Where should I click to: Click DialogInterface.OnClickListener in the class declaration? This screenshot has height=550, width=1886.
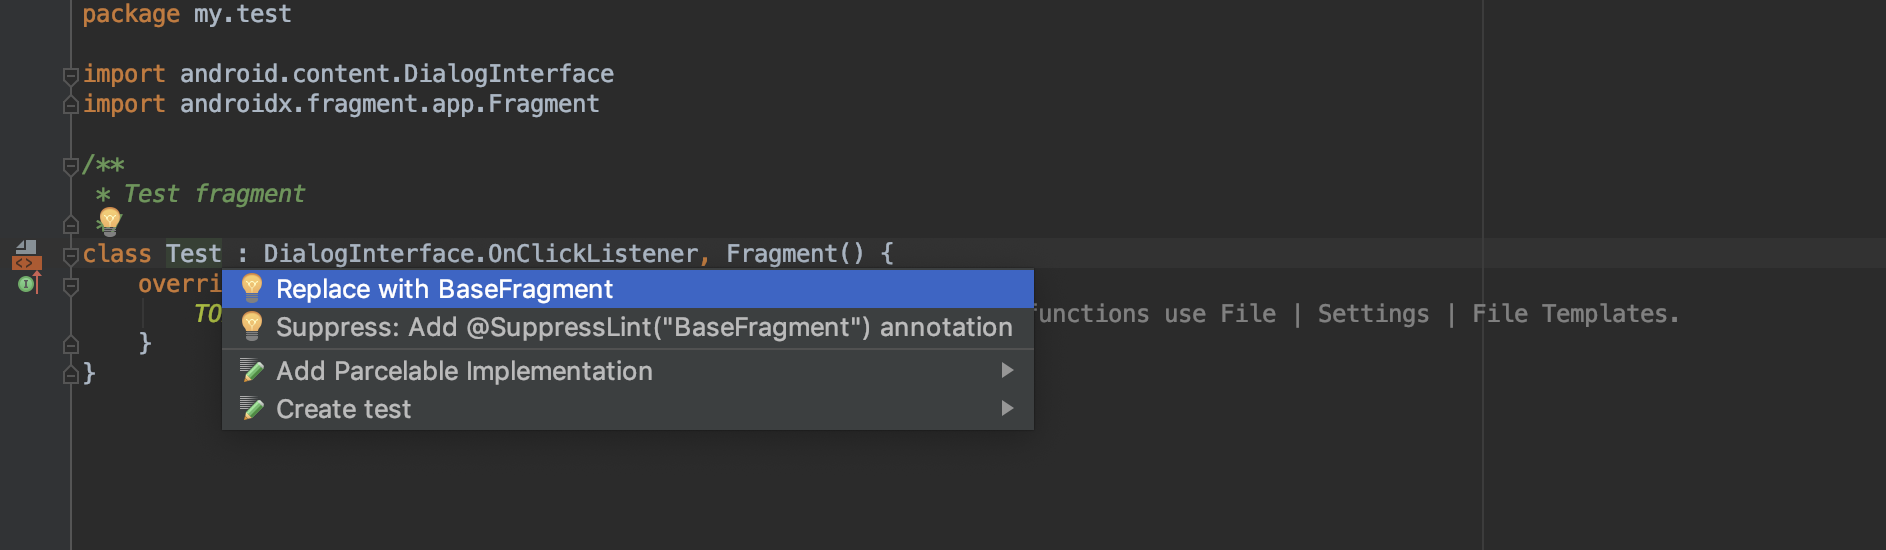[x=480, y=254]
